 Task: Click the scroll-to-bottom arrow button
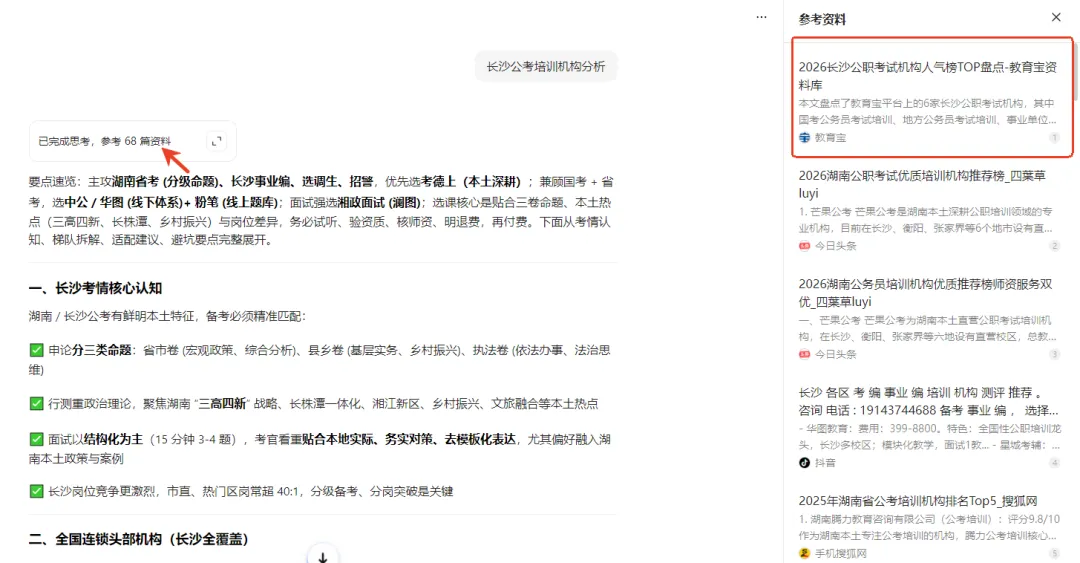pos(322,555)
